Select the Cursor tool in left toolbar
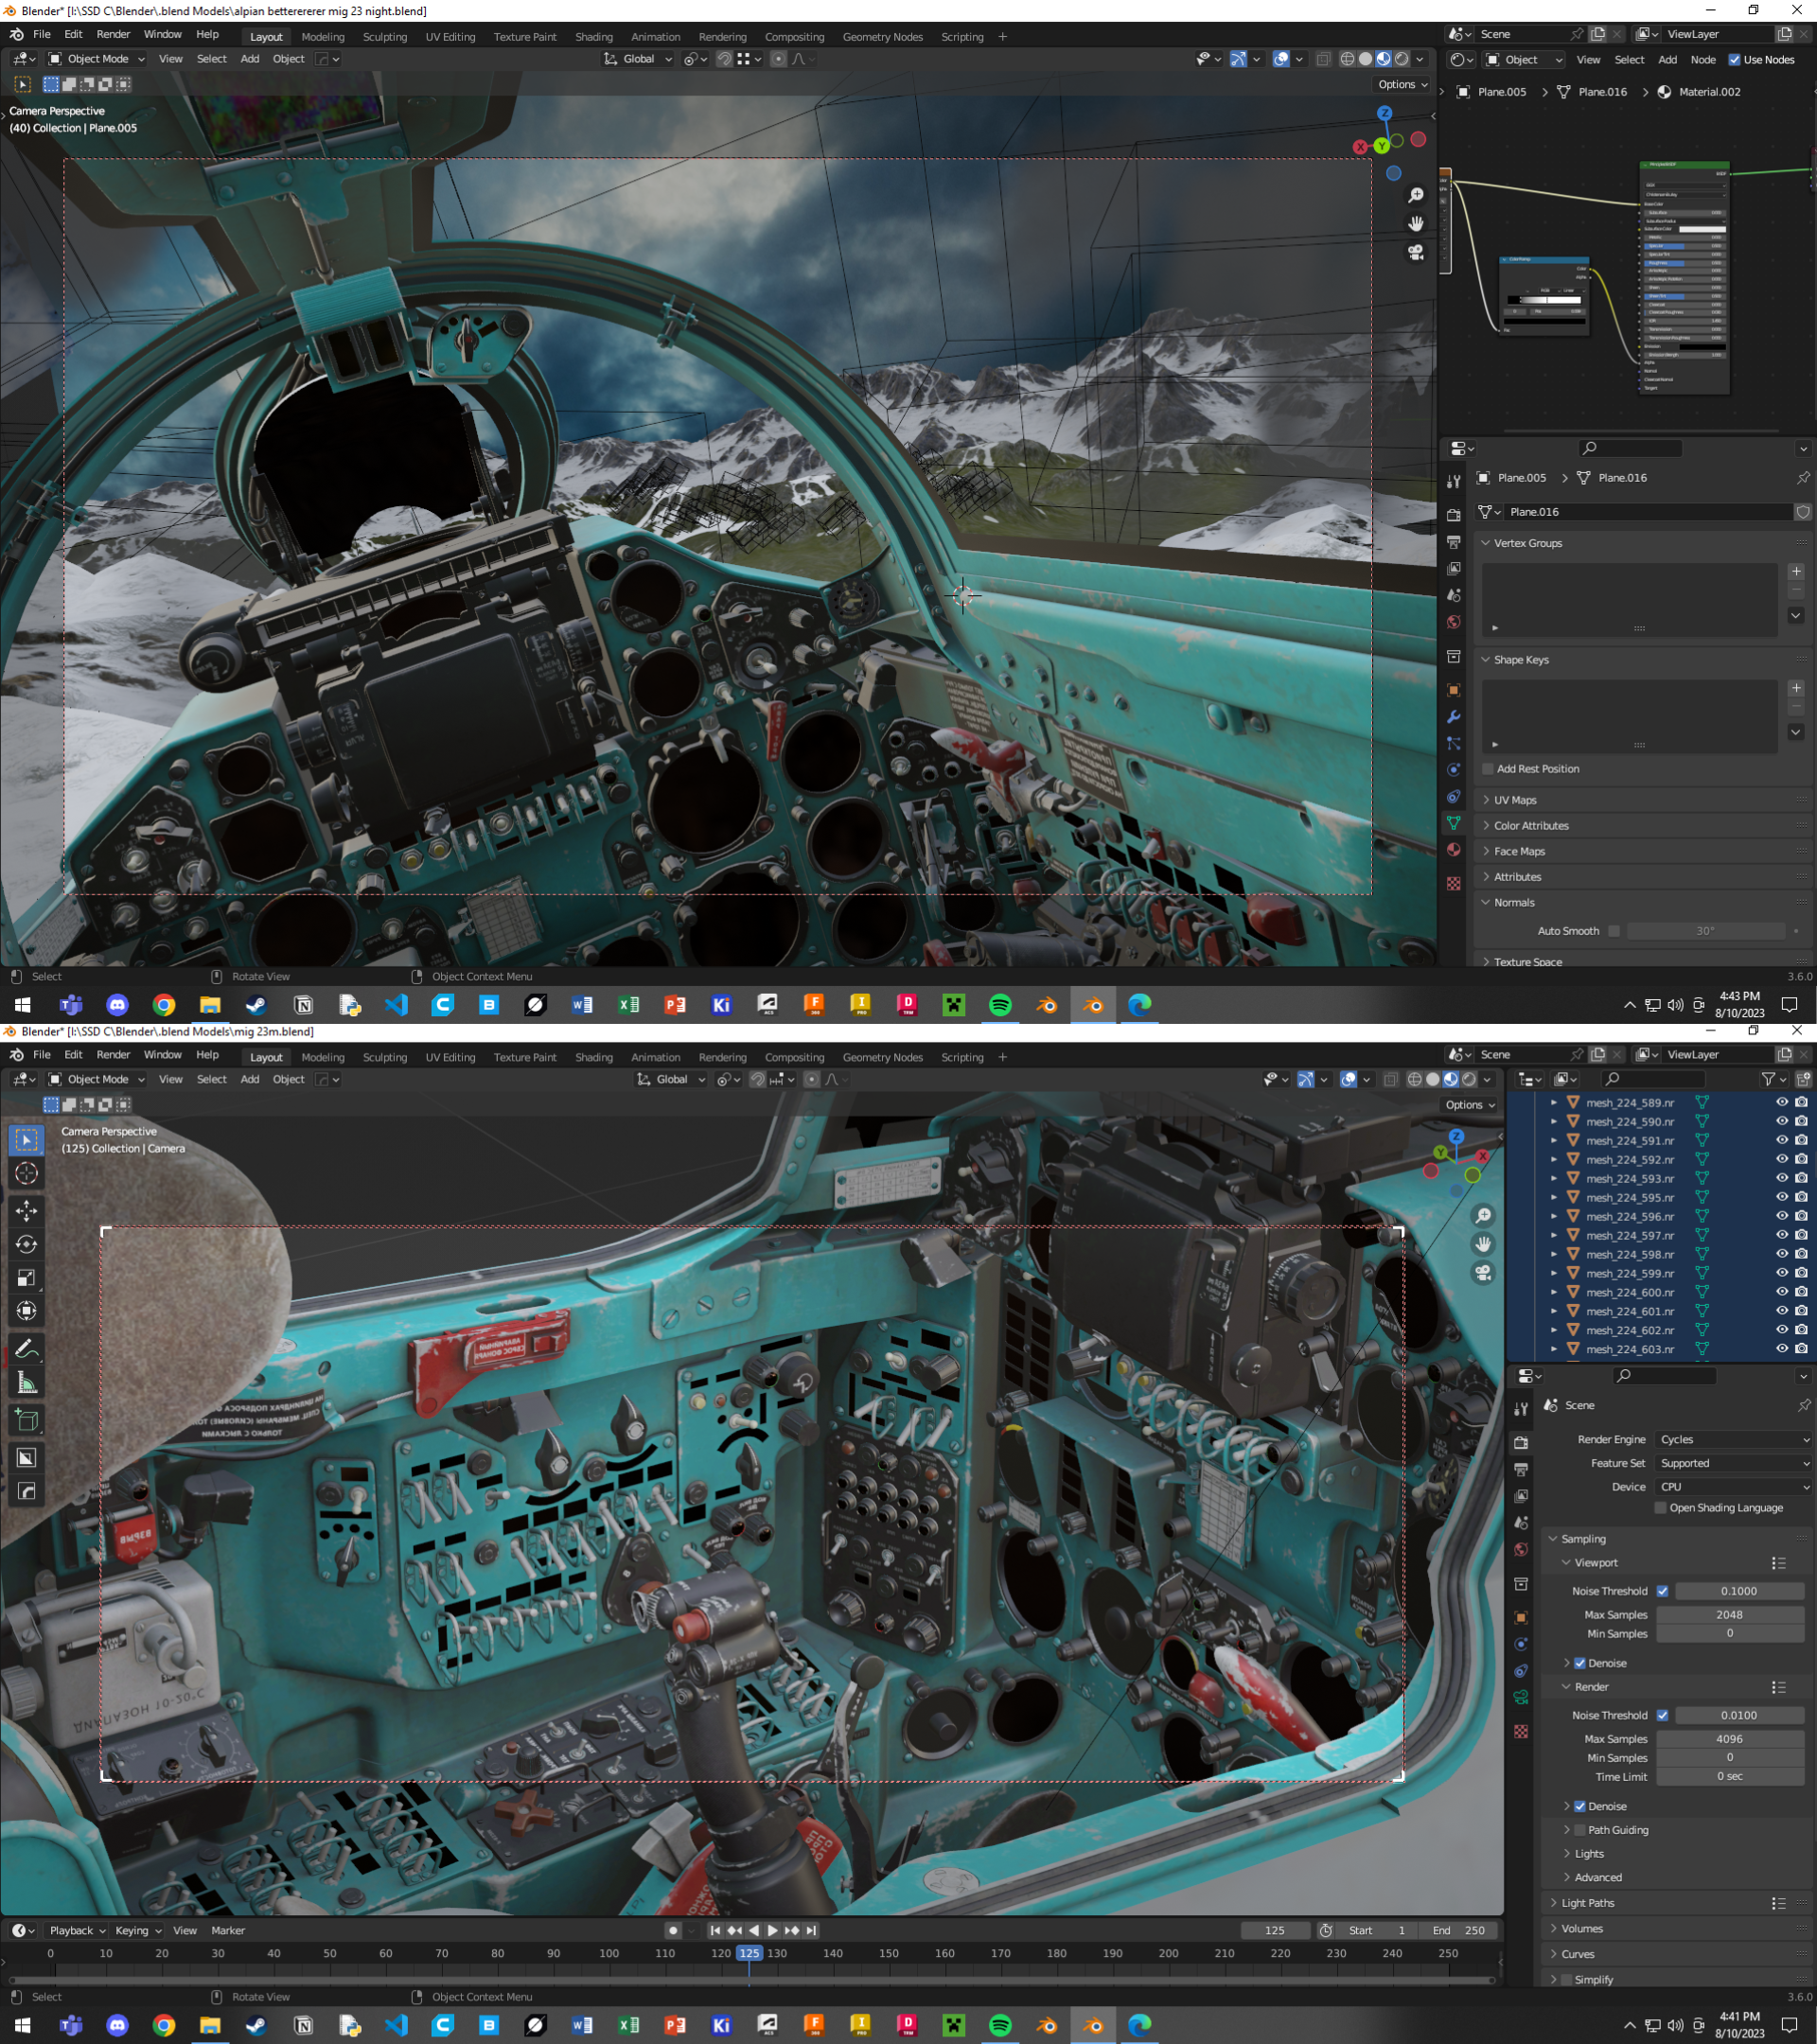 tap(27, 1173)
